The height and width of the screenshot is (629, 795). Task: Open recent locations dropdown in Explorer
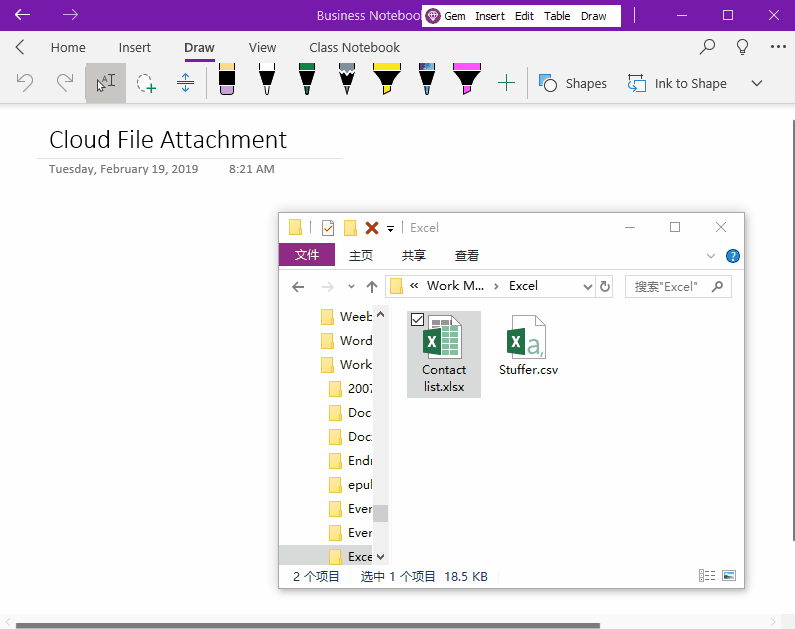pyautogui.click(x=351, y=287)
